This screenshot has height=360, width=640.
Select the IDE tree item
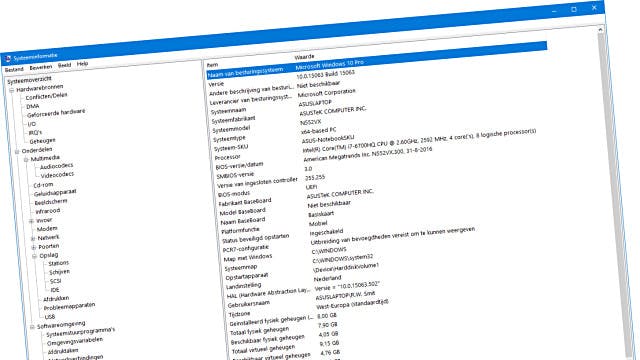[55, 290]
